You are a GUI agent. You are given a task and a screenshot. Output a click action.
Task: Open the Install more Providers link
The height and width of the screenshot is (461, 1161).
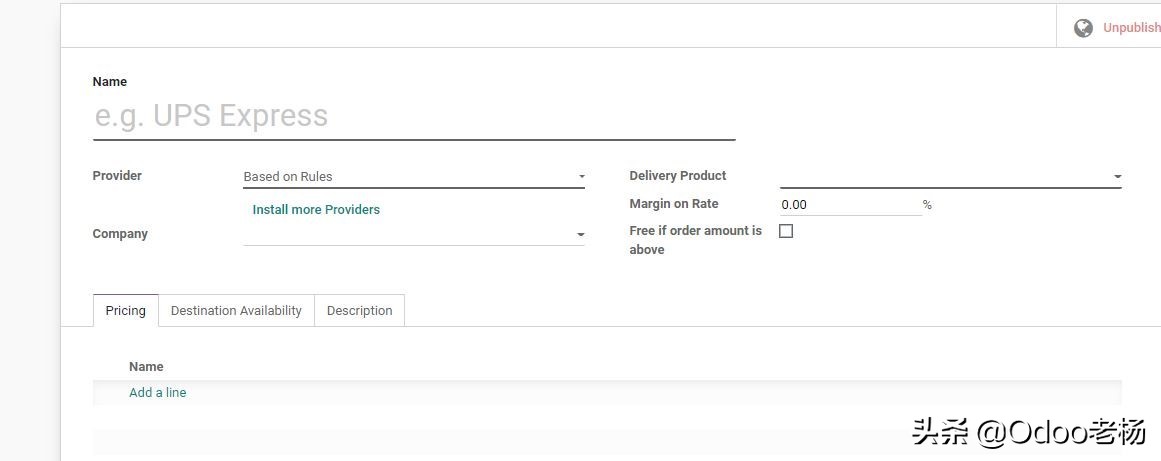tap(316, 209)
